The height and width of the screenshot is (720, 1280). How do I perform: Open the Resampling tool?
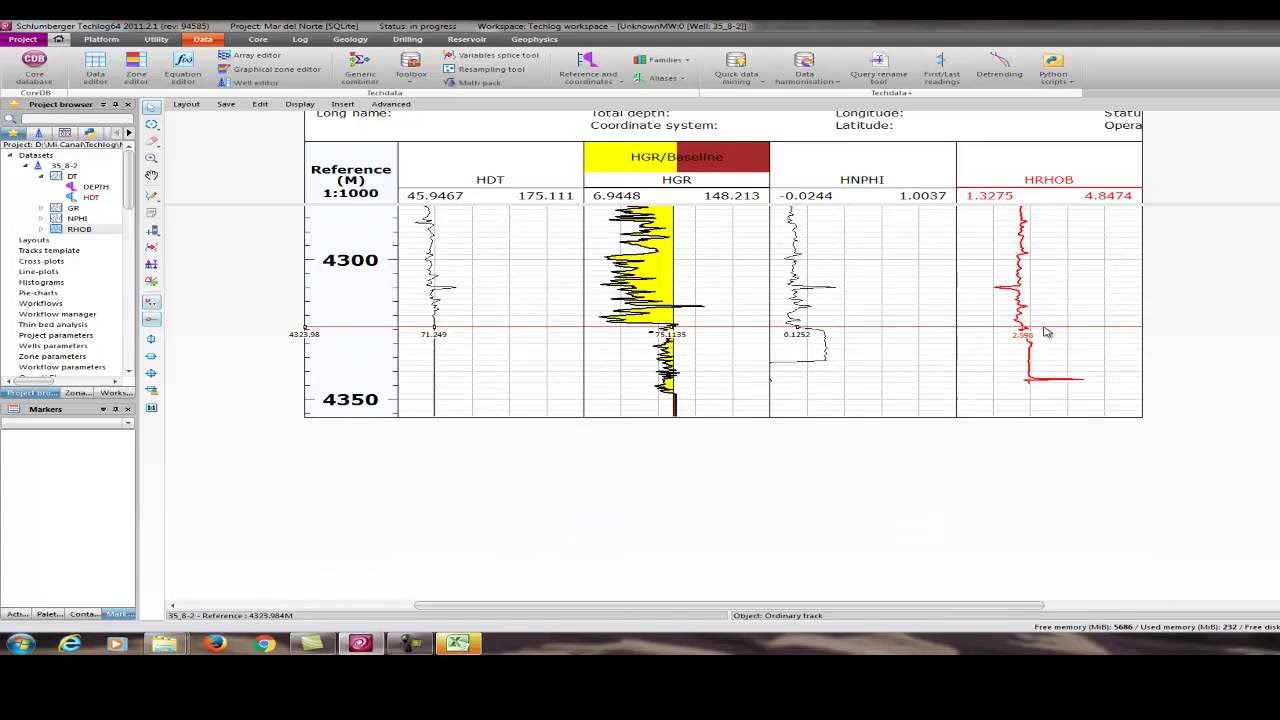coord(484,69)
